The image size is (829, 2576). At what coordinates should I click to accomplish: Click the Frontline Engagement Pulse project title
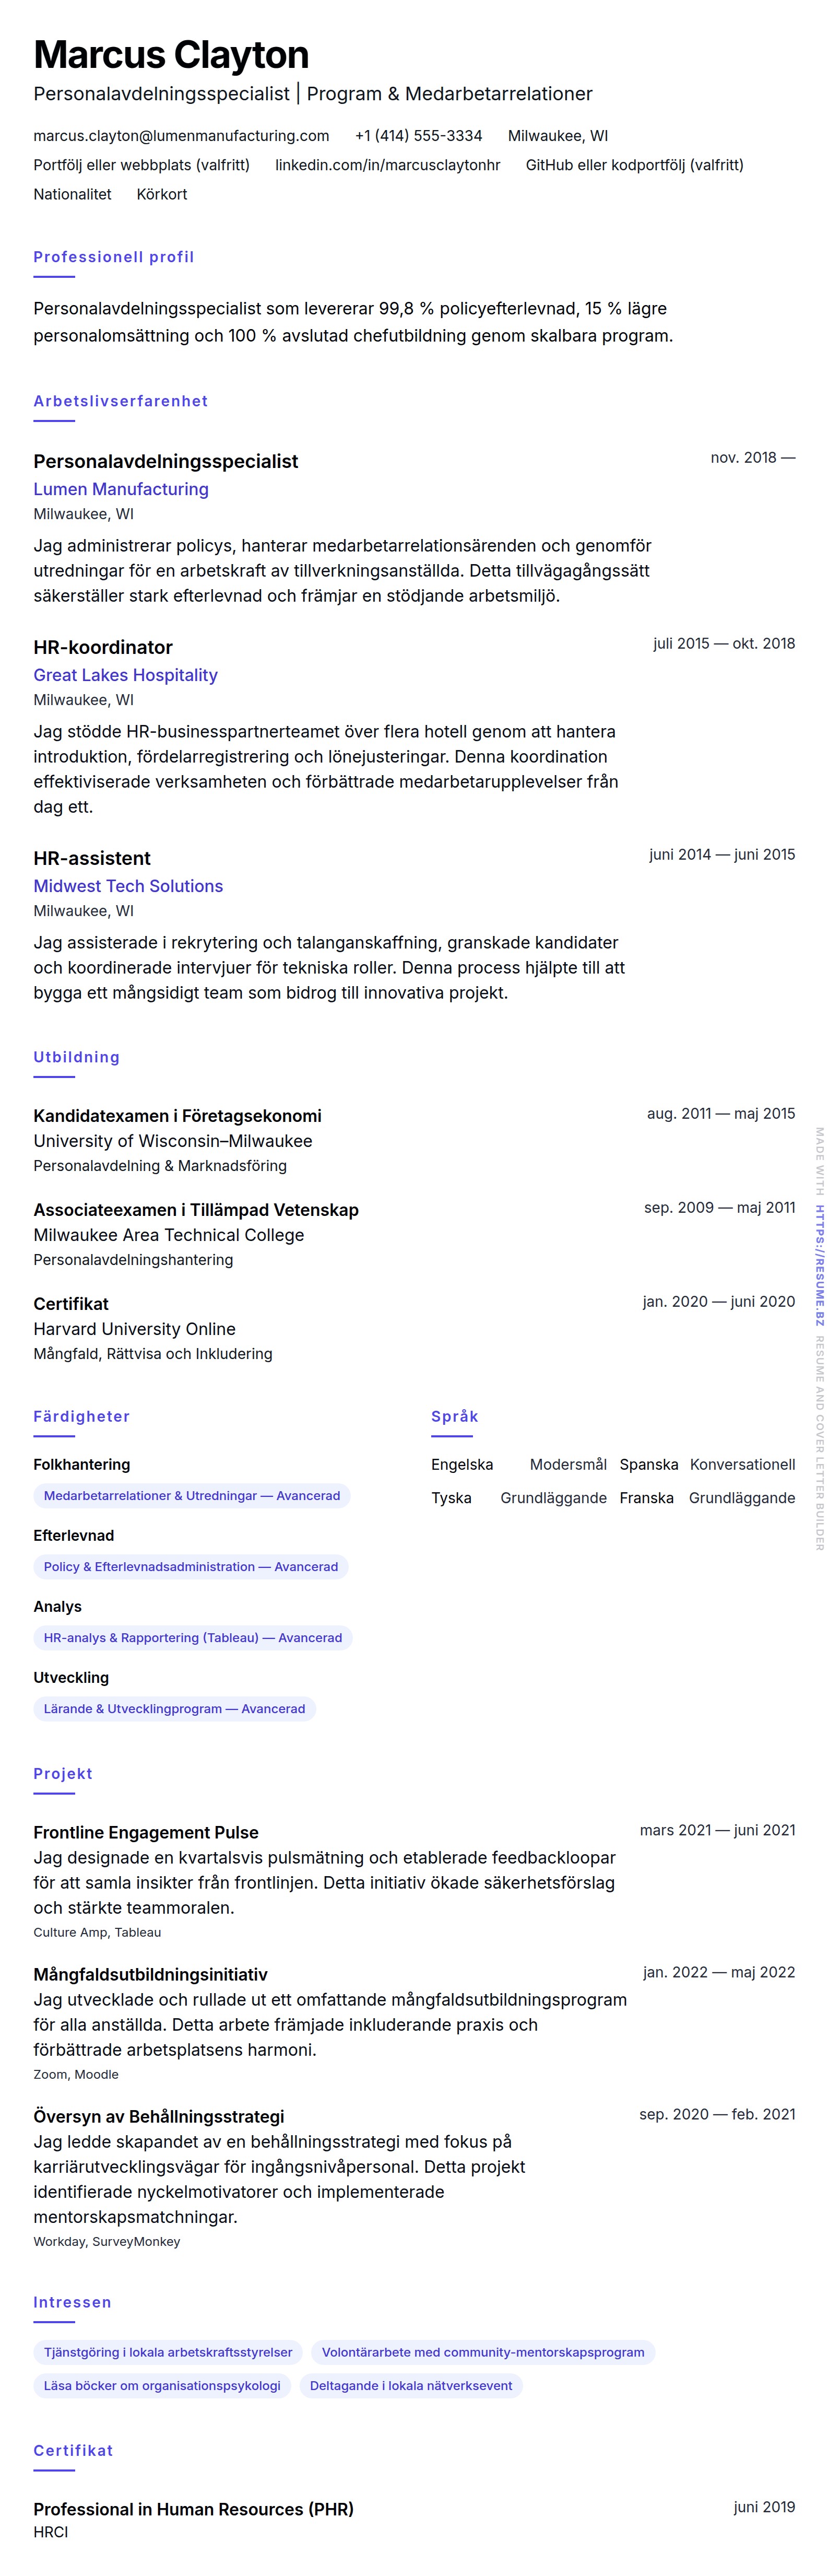pyautogui.click(x=146, y=1832)
